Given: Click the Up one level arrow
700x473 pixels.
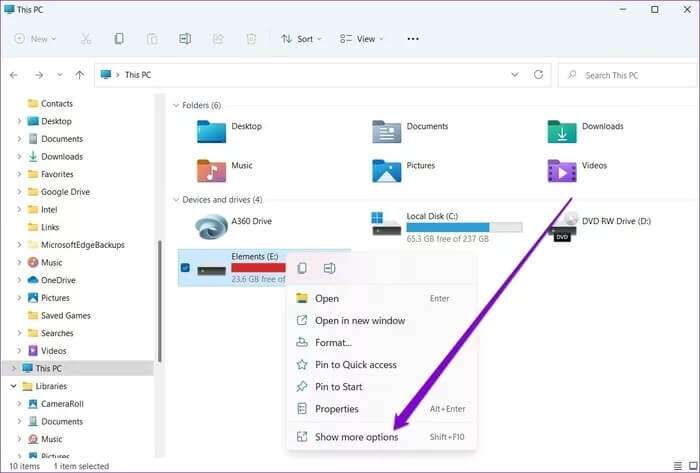Looking at the screenshot, I should pyautogui.click(x=79, y=75).
